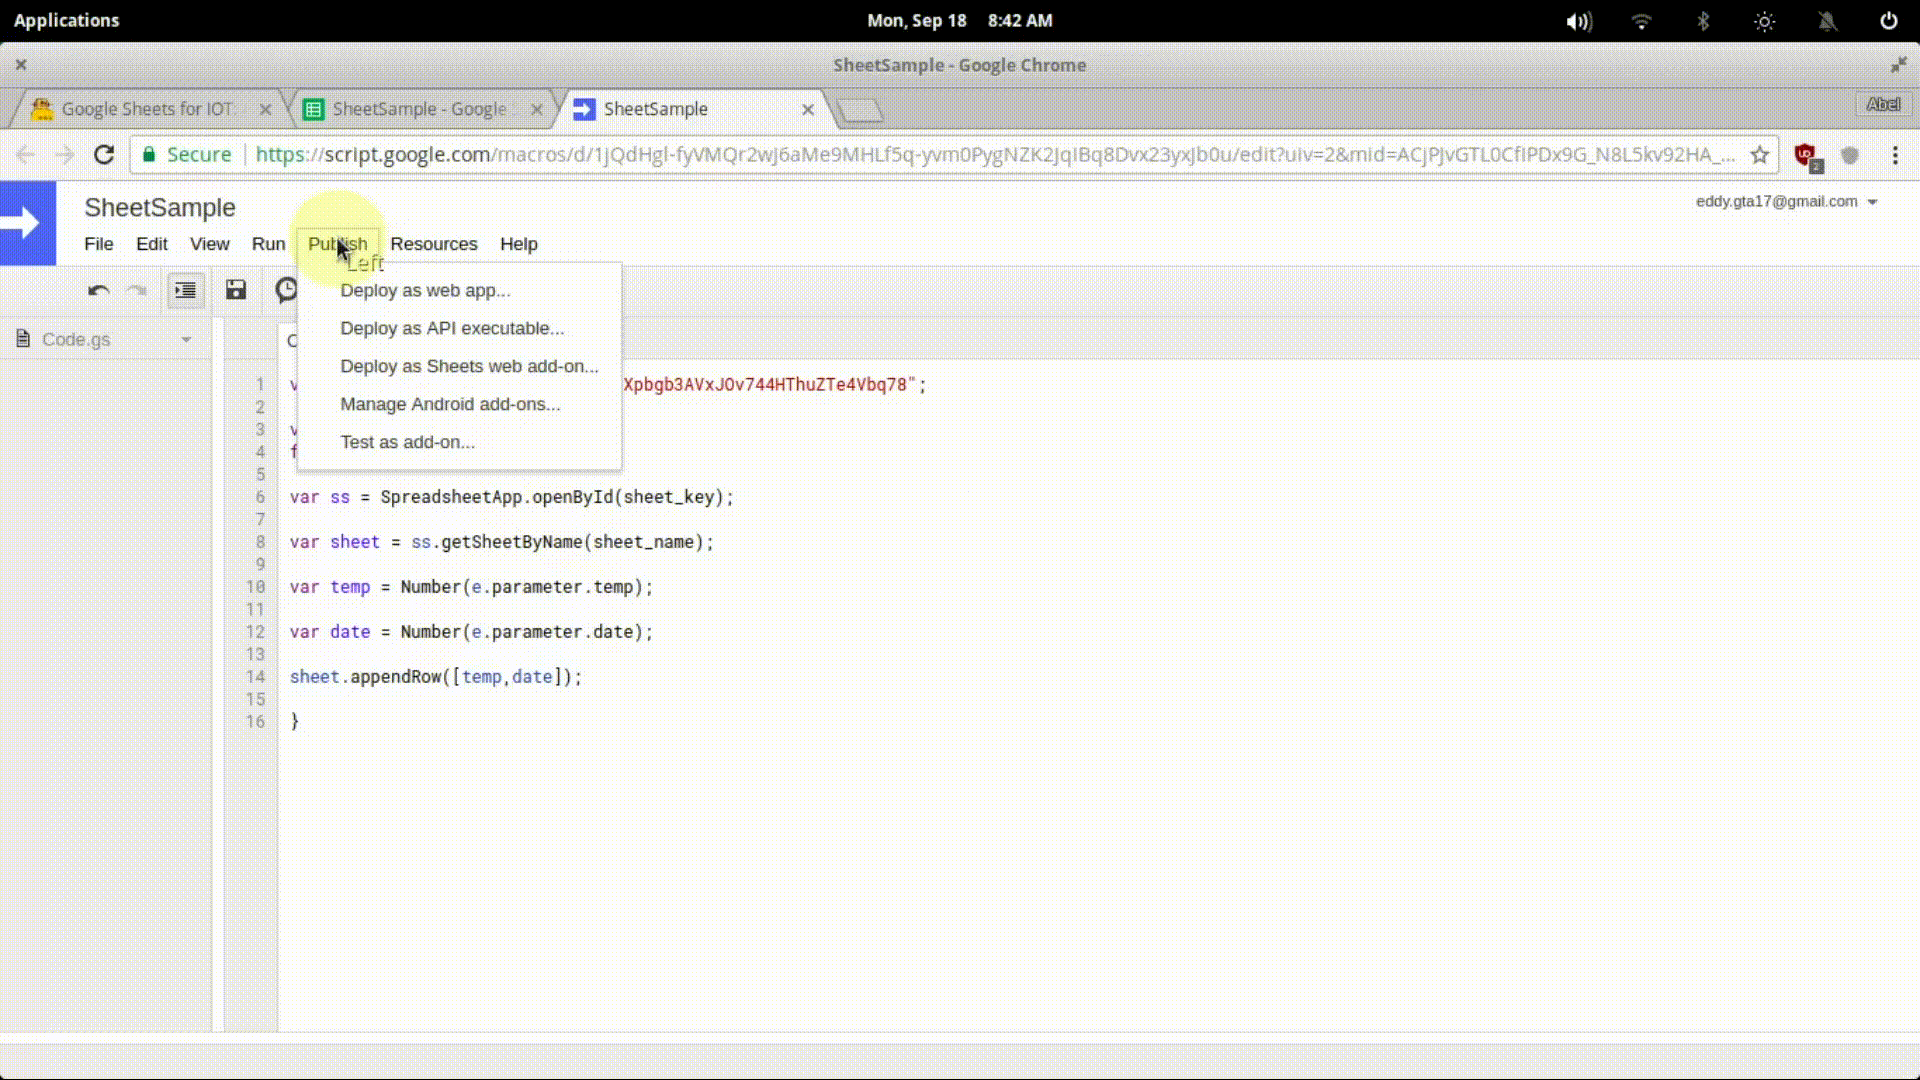Click the closing brace on line 16
This screenshot has height=1080, width=1920.
click(x=294, y=722)
